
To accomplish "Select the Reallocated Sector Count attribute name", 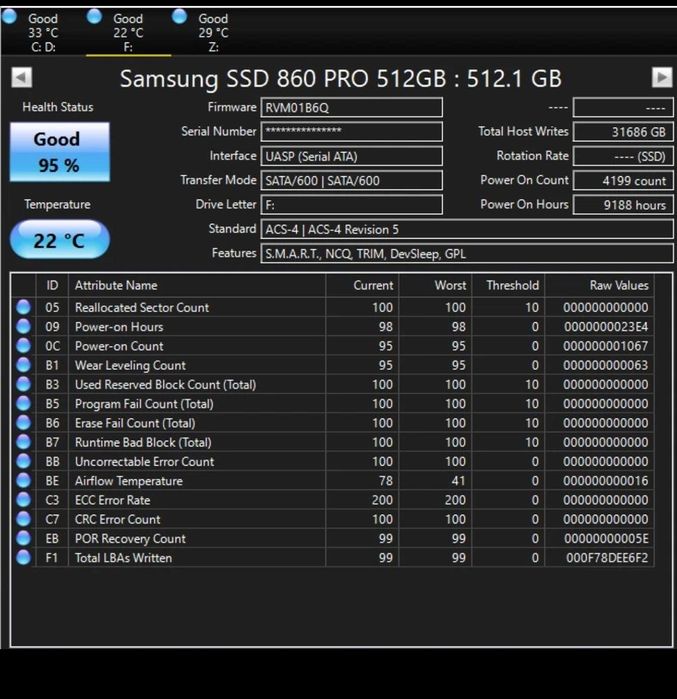I will pyautogui.click(x=142, y=308).
